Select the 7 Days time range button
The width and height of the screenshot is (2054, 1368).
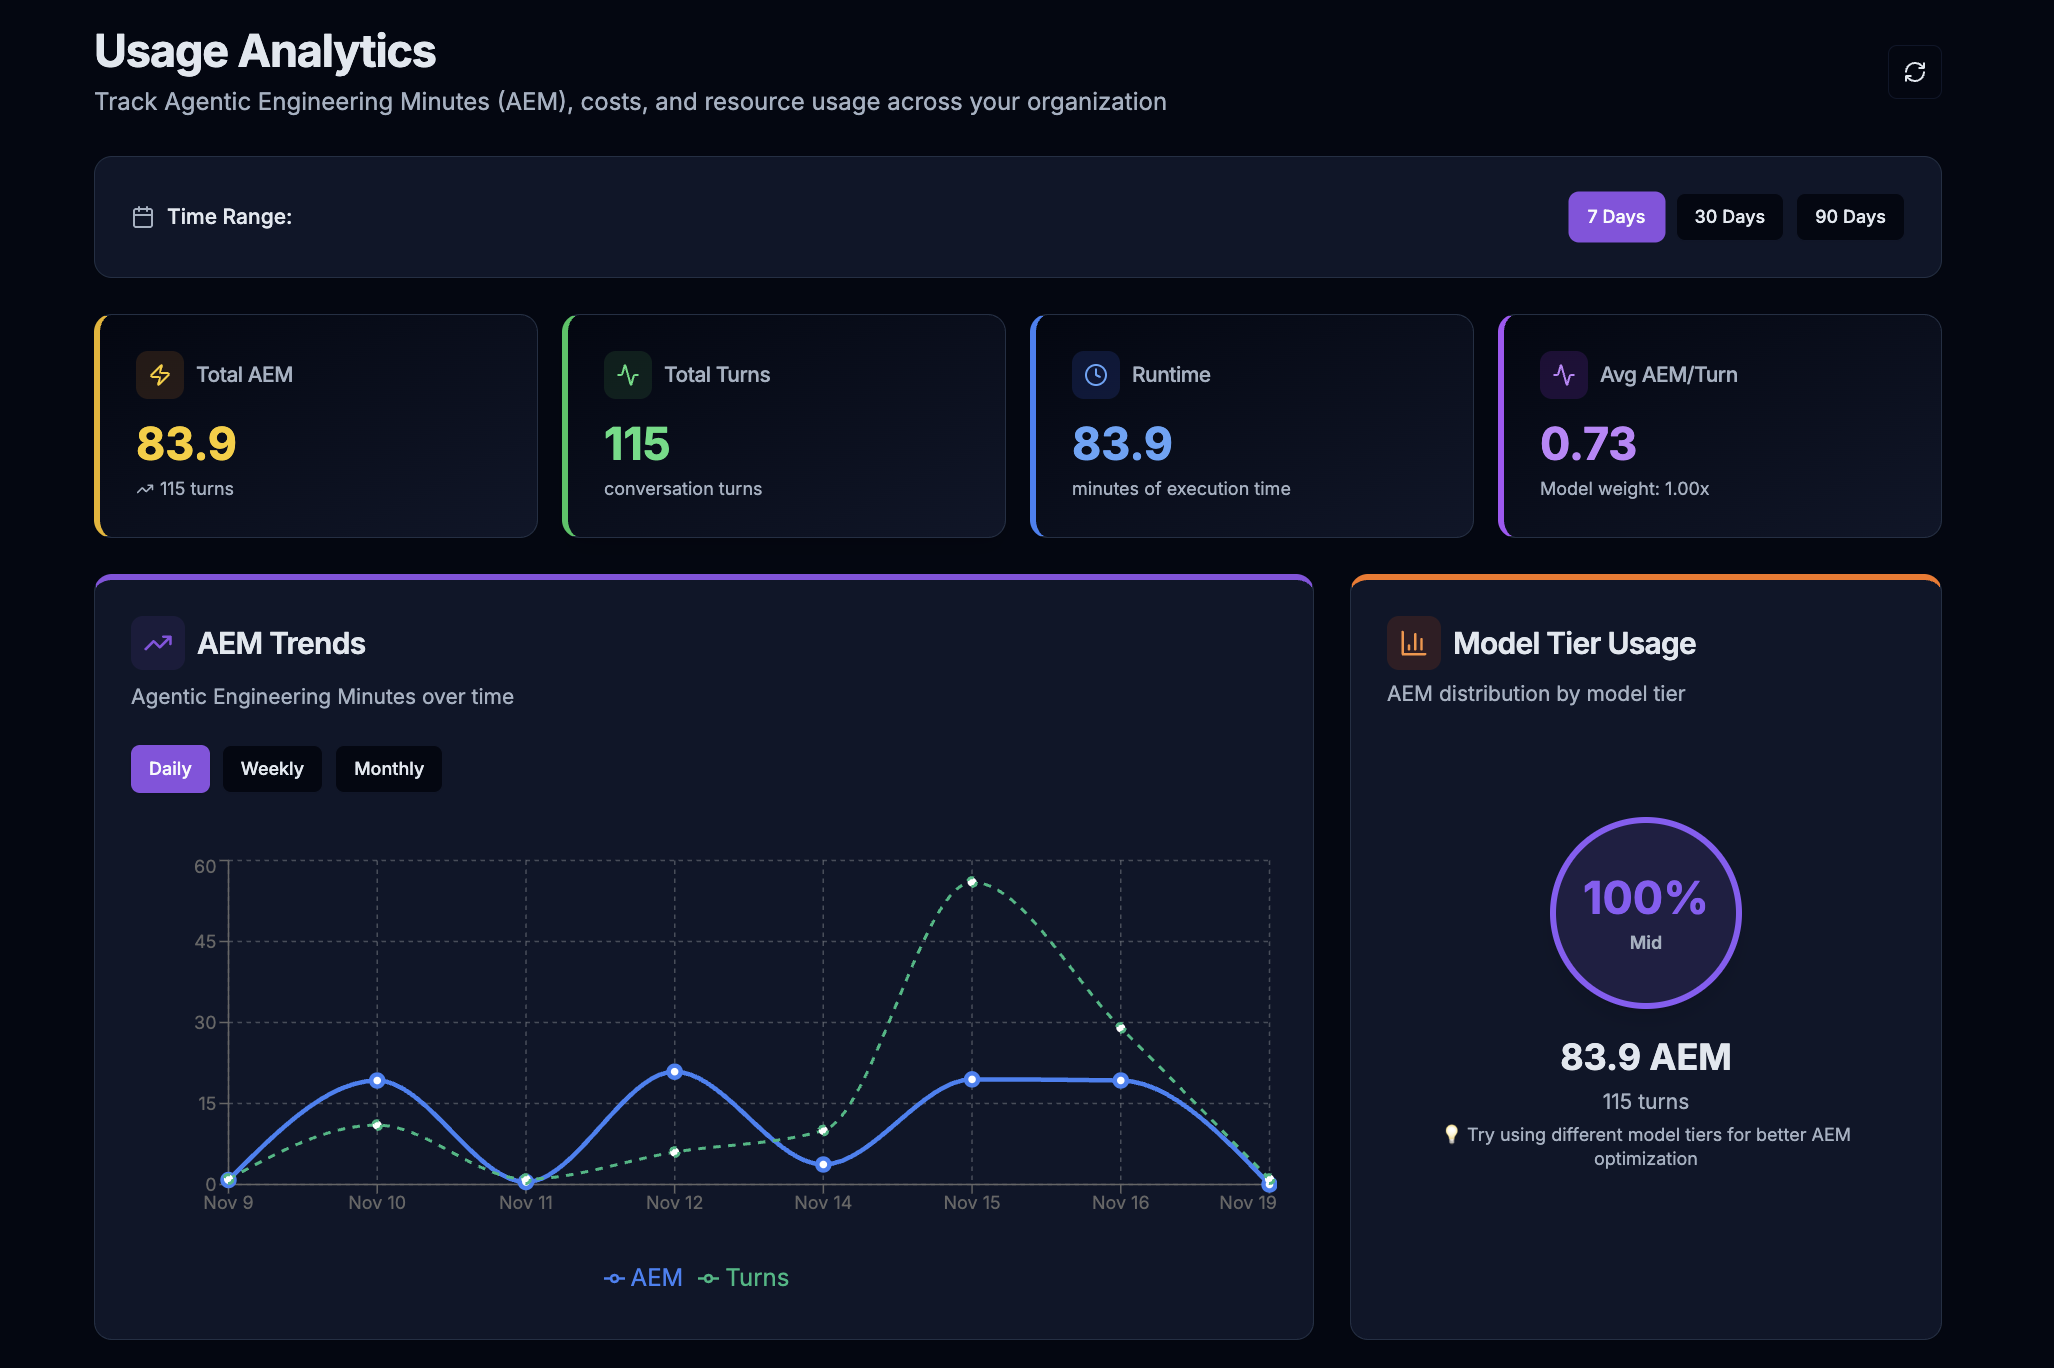[1616, 216]
